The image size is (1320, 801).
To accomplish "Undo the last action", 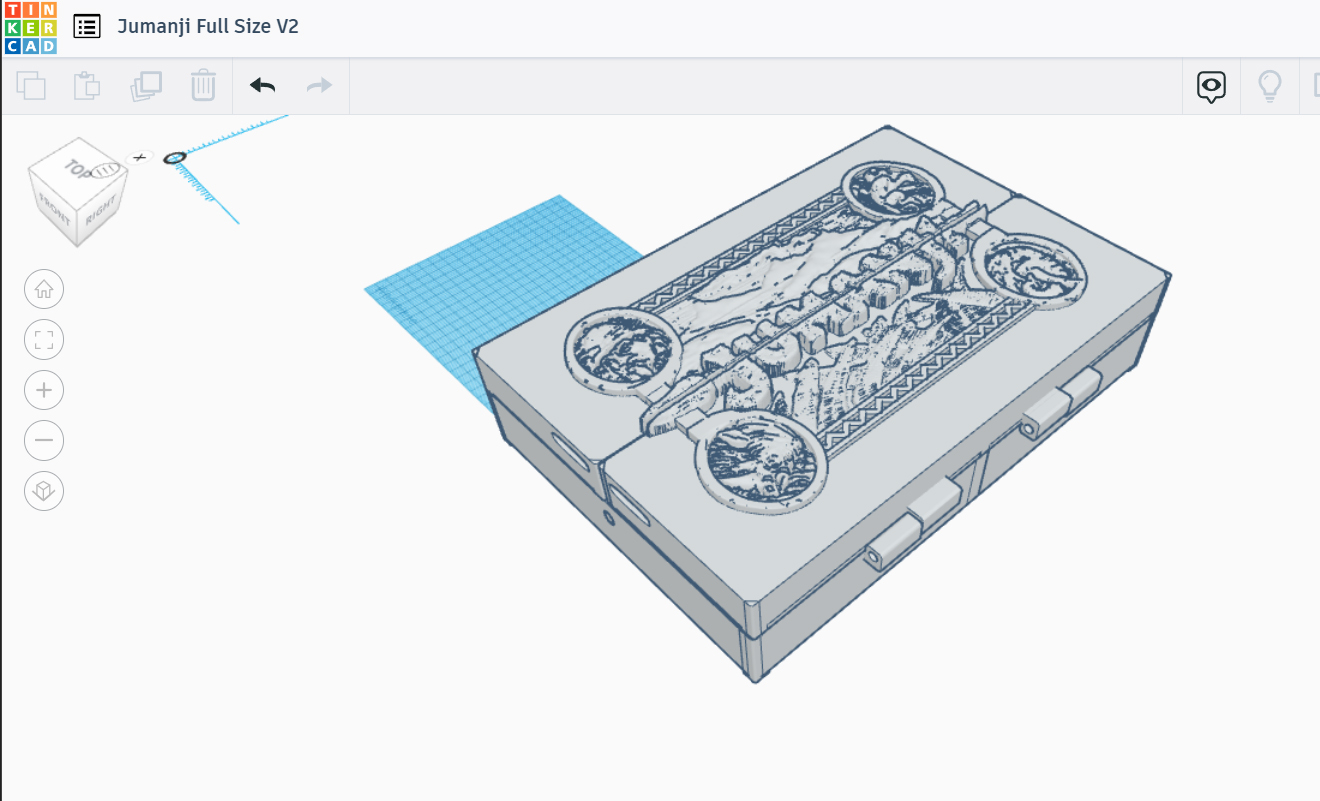I will (263, 86).
